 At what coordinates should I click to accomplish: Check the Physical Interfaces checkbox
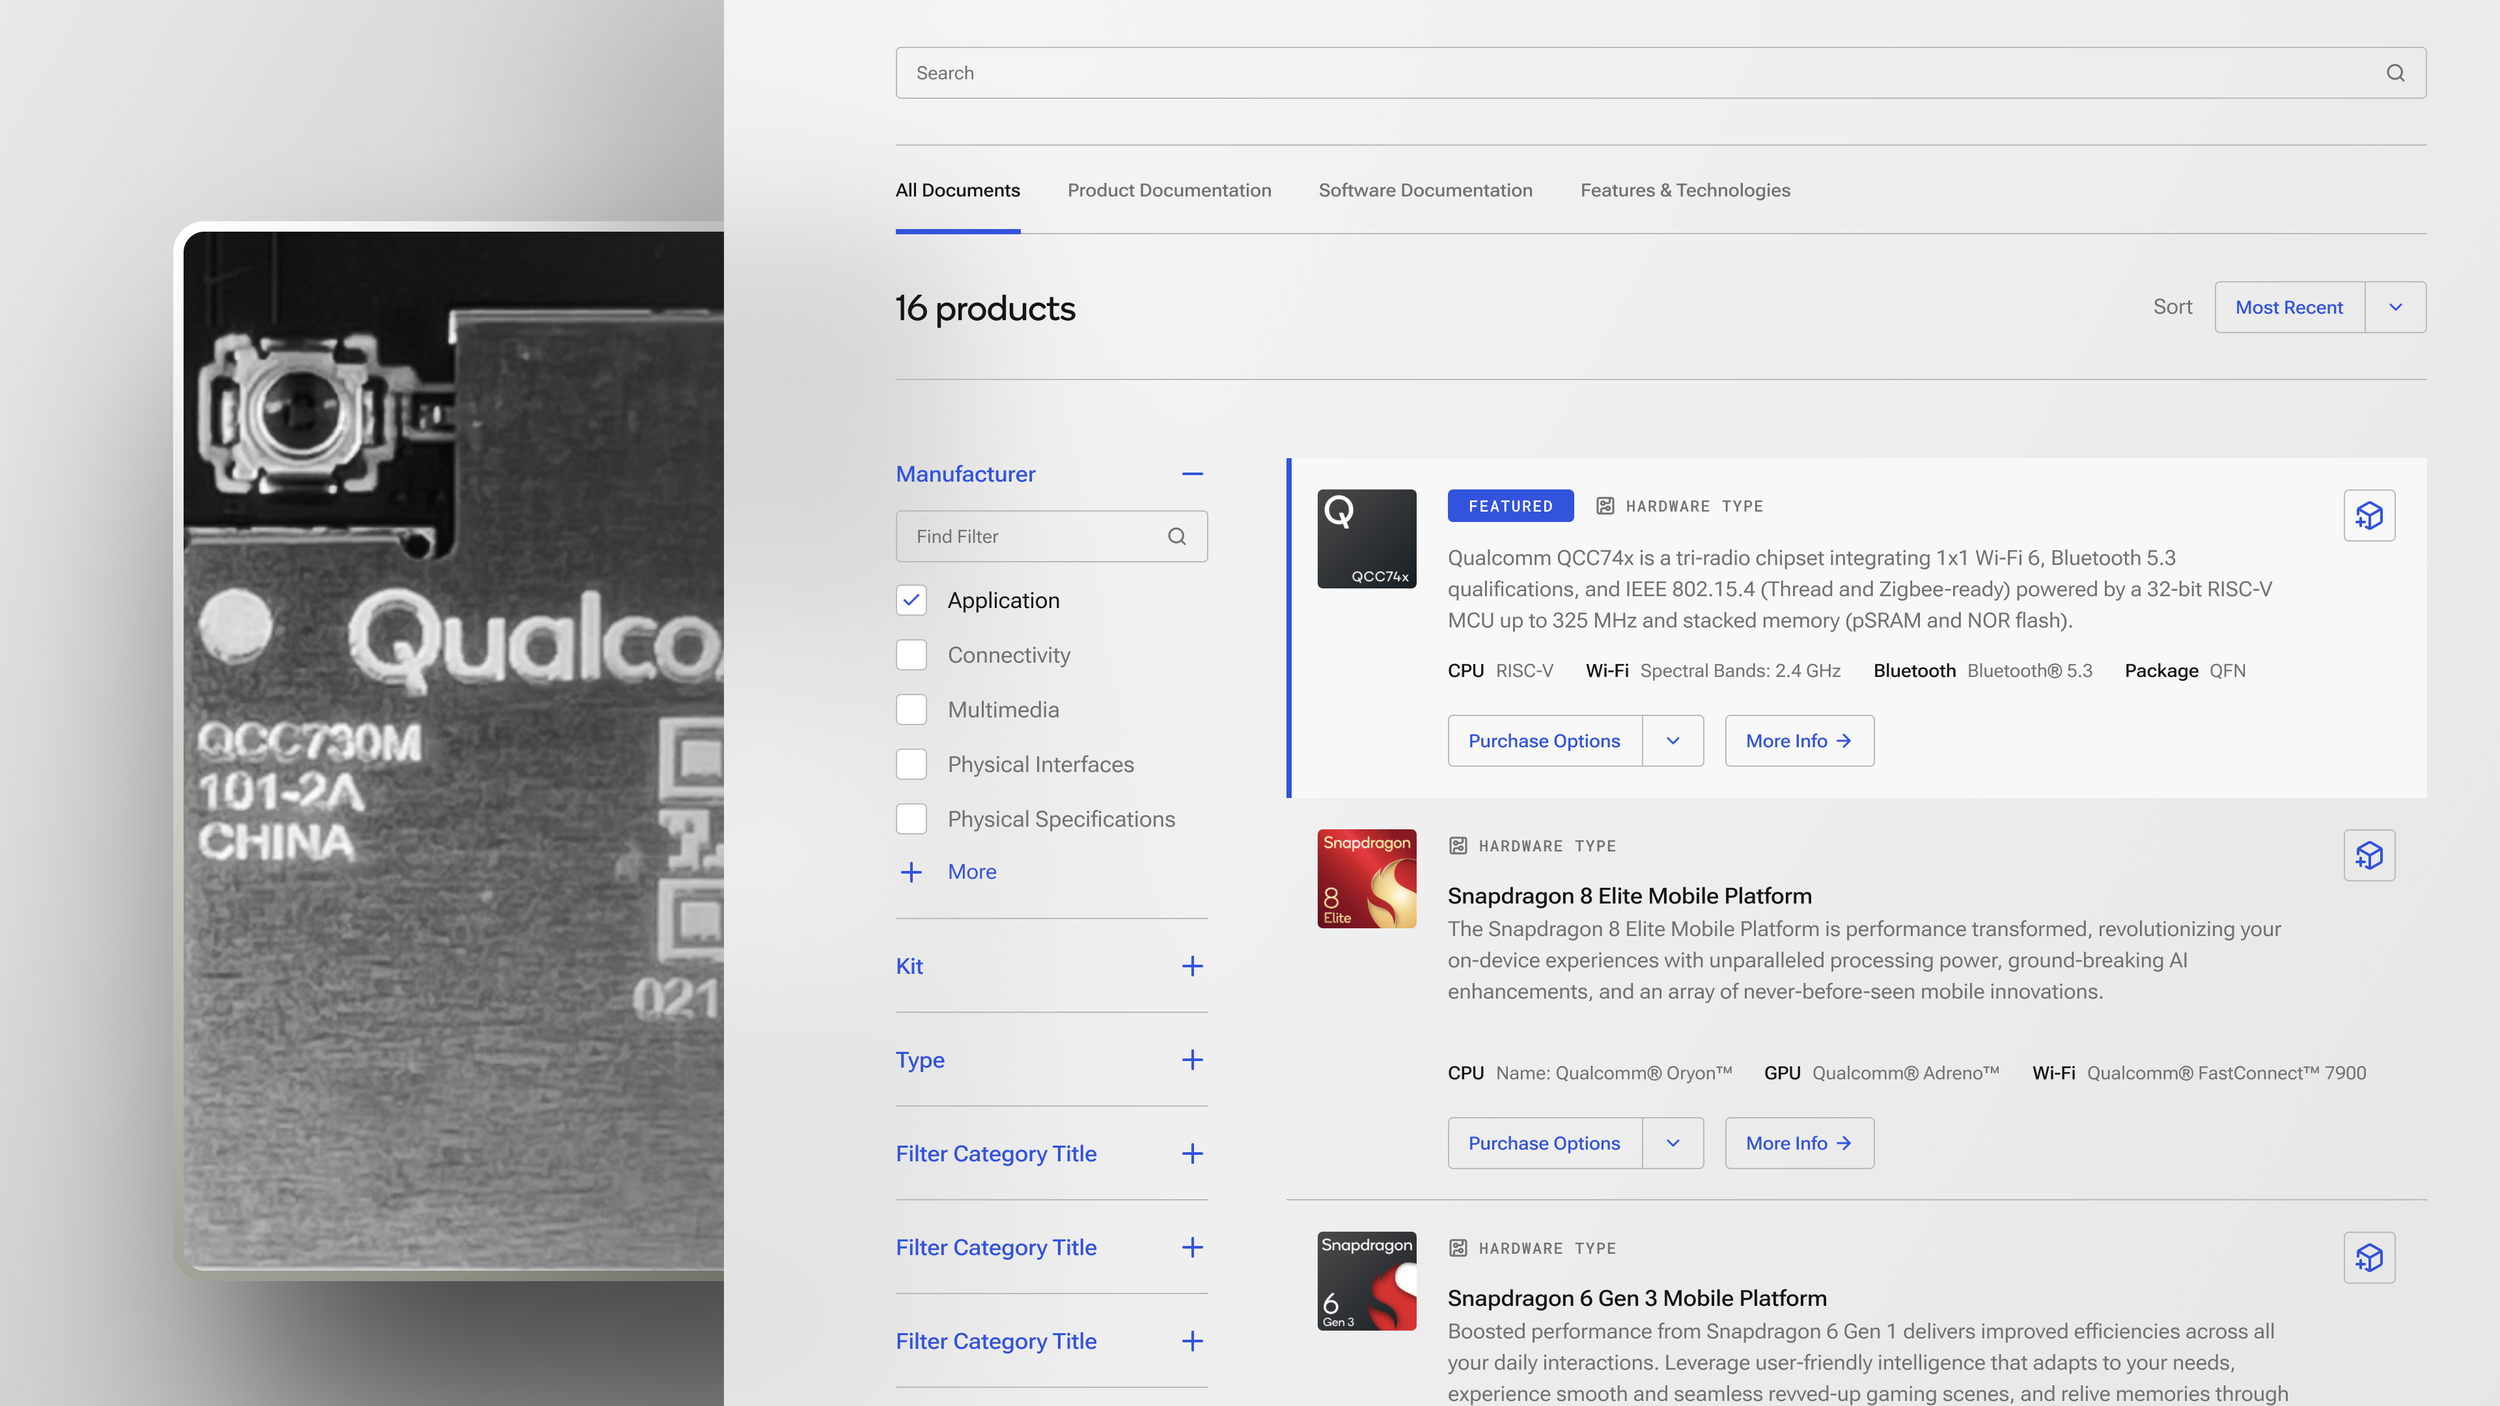[911, 764]
